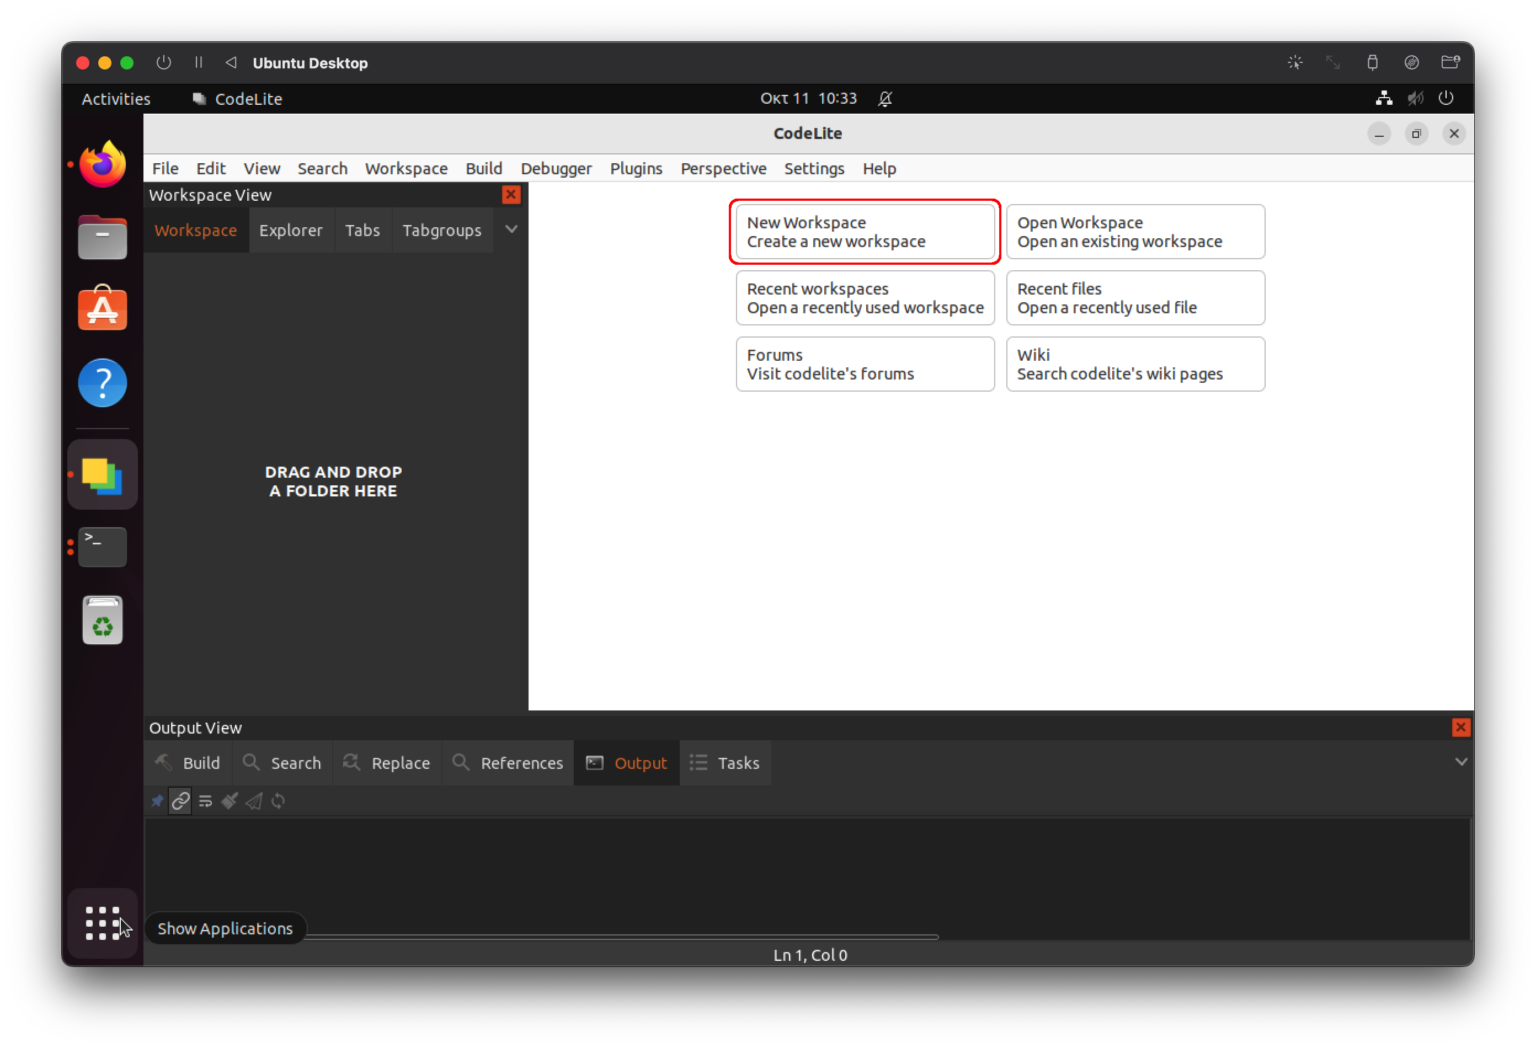This screenshot has height=1048, width=1536.
Task: Expand the Workspace View tabs dropdown arrow
Action: point(511,230)
